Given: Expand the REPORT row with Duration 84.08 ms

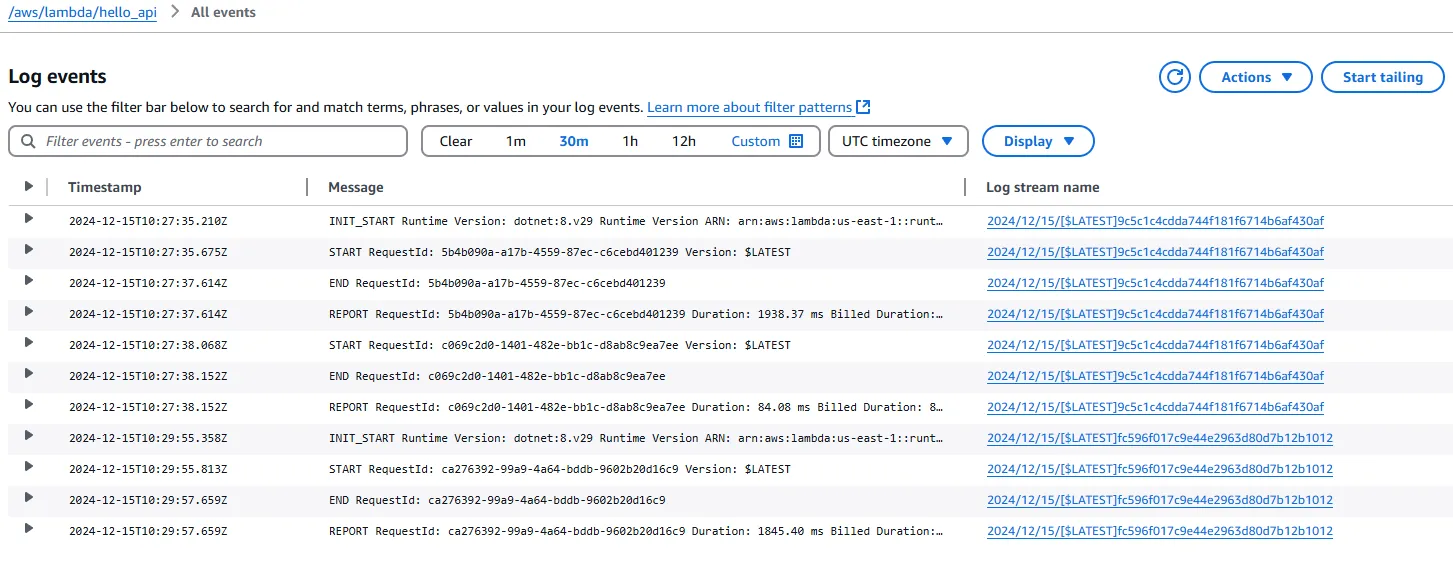Looking at the screenshot, I should (x=29, y=404).
